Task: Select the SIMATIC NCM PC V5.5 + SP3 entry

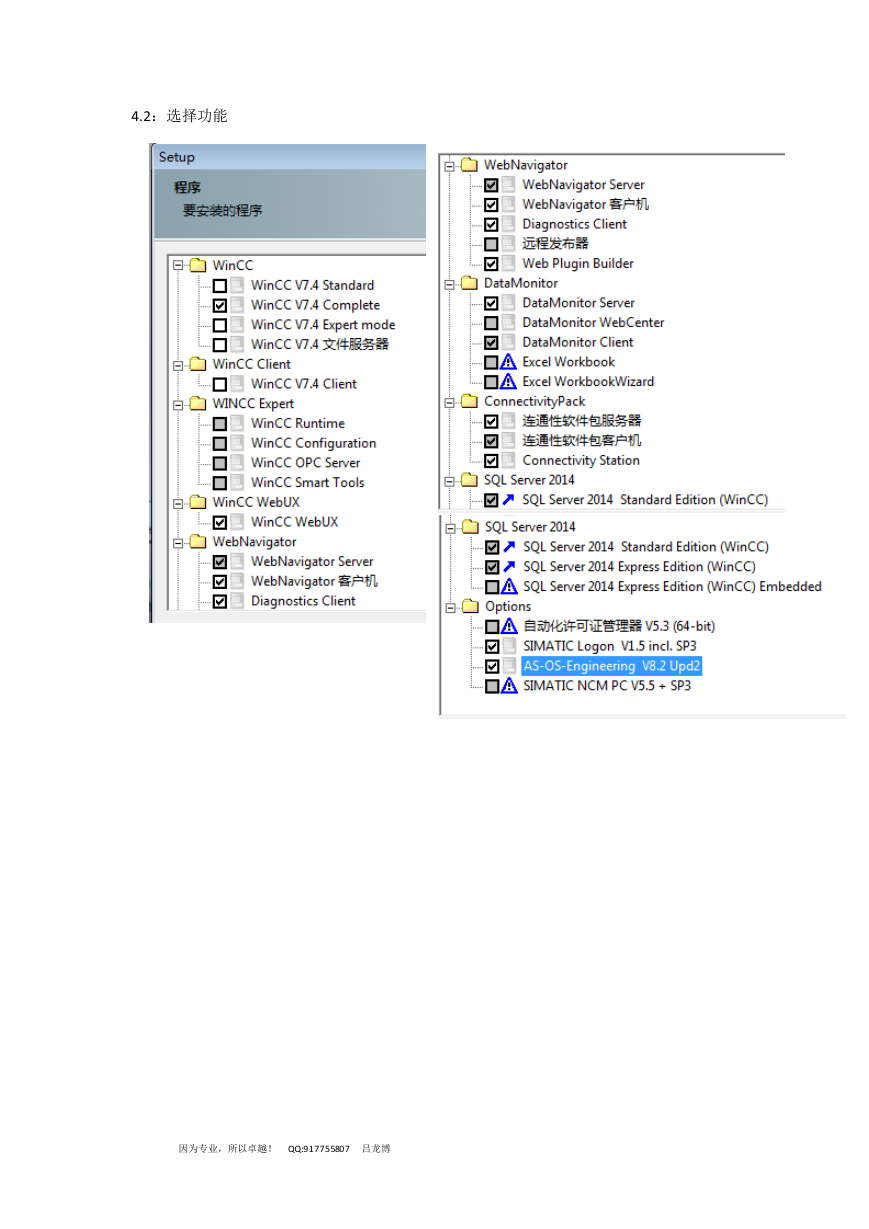Action: click(x=607, y=686)
